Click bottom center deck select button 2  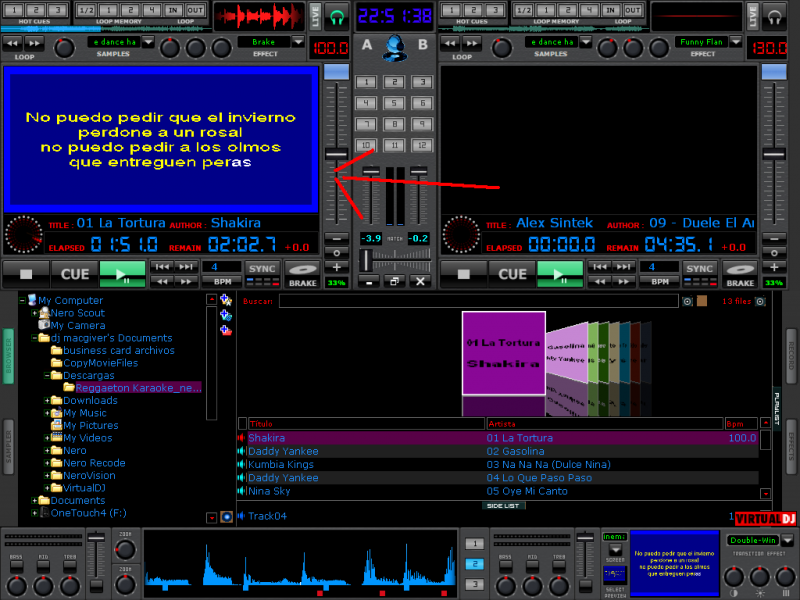(474, 564)
